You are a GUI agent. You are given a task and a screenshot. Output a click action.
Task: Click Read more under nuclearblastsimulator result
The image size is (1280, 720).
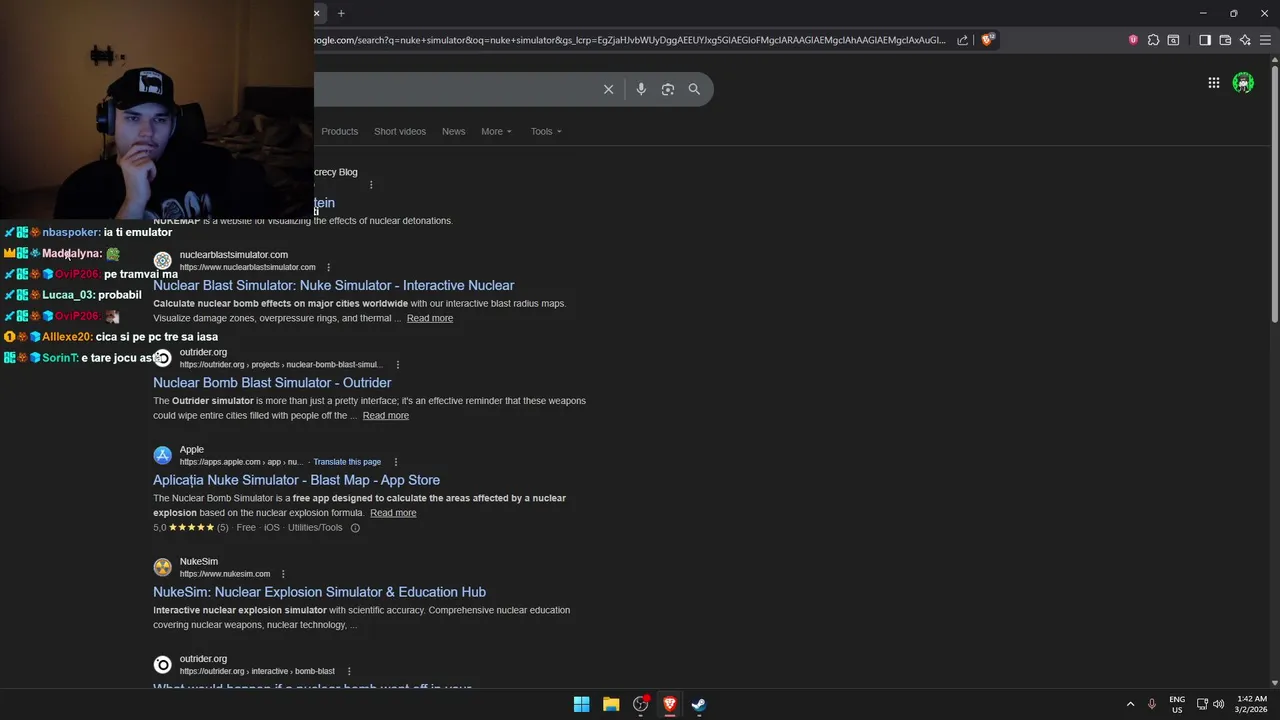click(x=430, y=318)
